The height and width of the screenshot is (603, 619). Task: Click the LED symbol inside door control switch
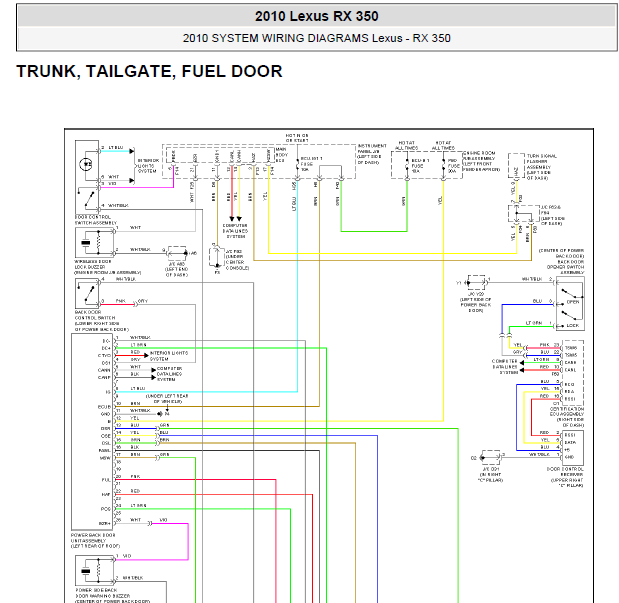[x=86, y=164]
